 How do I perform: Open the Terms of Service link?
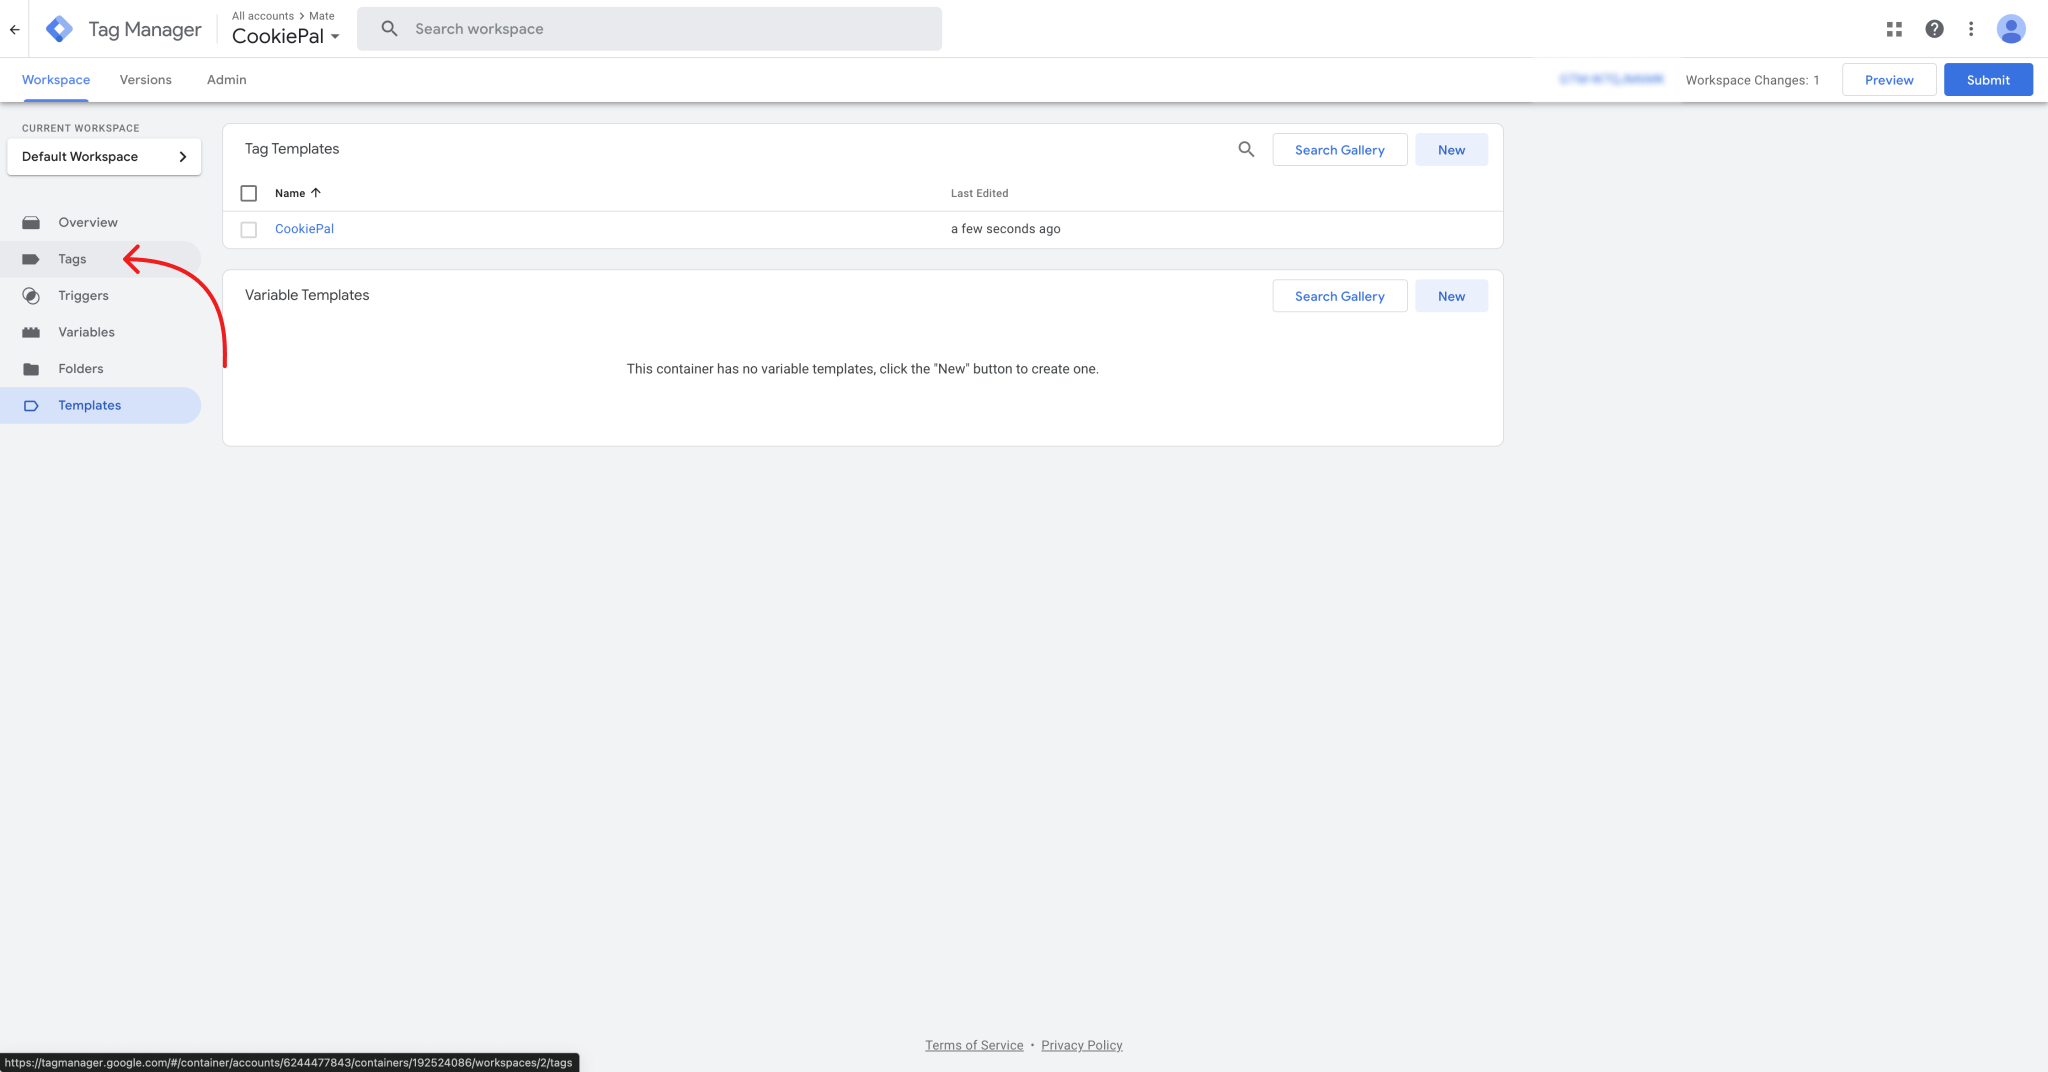pos(974,1045)
